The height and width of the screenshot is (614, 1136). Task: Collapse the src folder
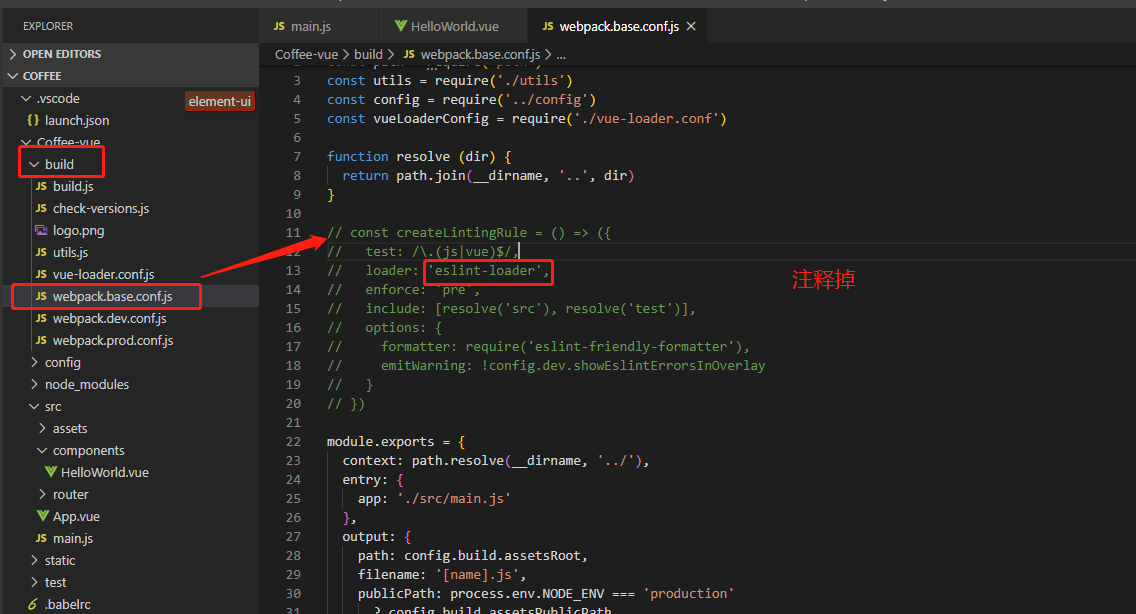(x=34, y=407)
